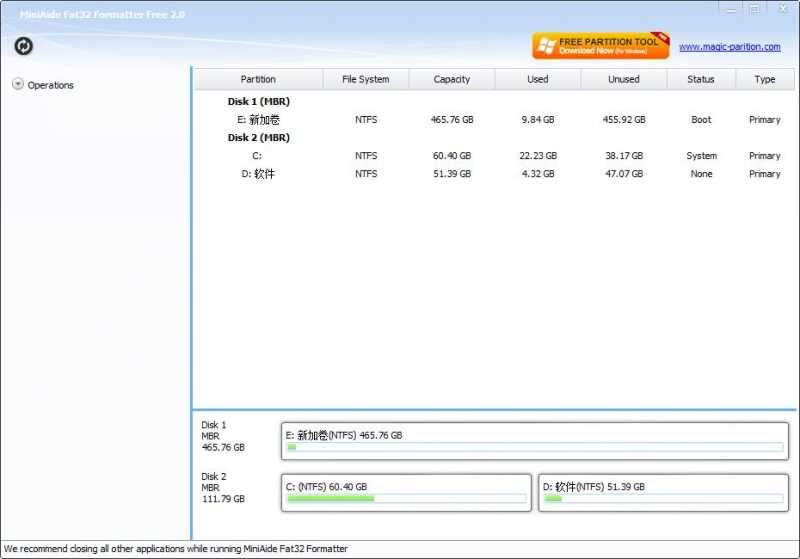This screenshot has height=559, width=800.
Task: Visit the www.magic-partition.com link
Action: pos(729,47)
